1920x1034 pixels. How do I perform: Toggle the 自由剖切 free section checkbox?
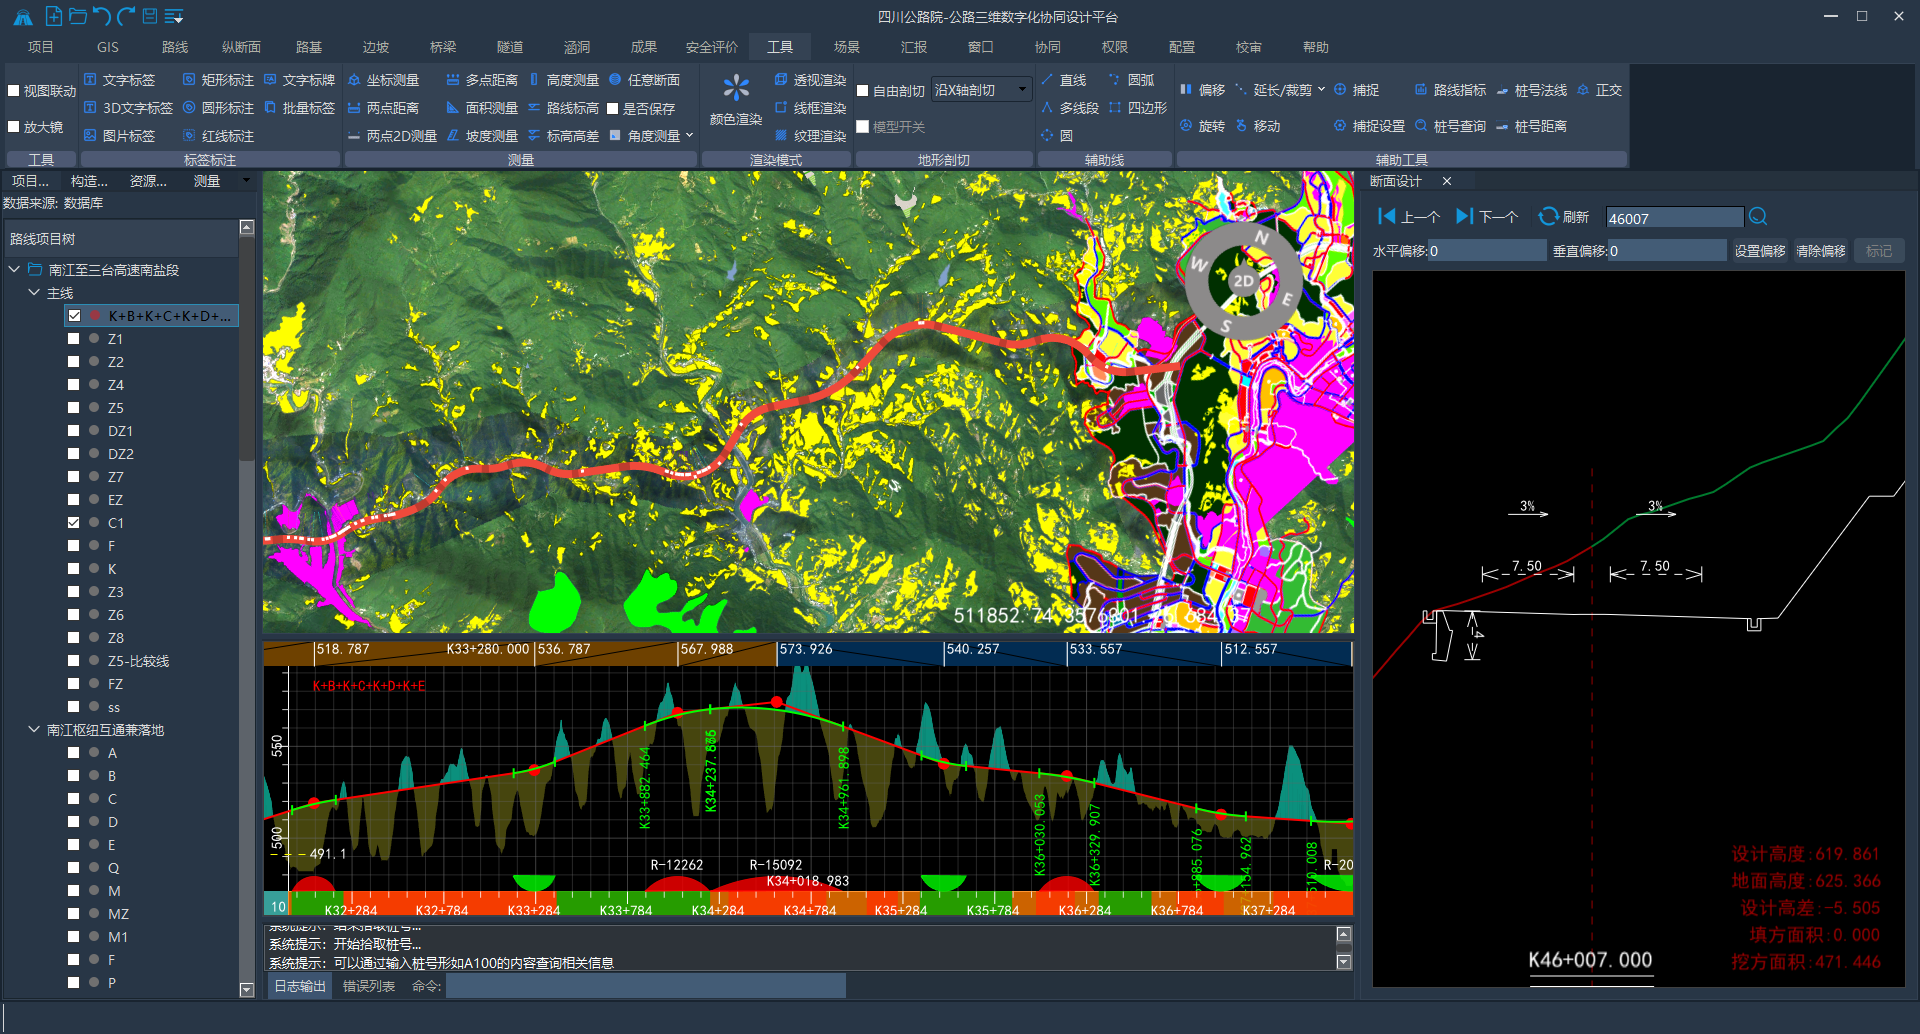tap(863, 91)
